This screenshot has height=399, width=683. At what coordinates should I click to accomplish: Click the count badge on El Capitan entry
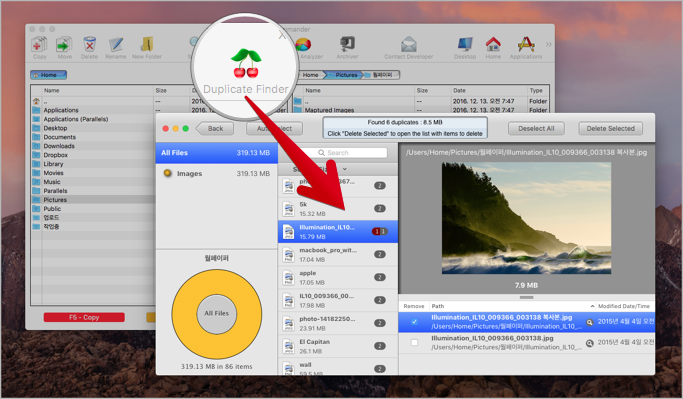380,346
